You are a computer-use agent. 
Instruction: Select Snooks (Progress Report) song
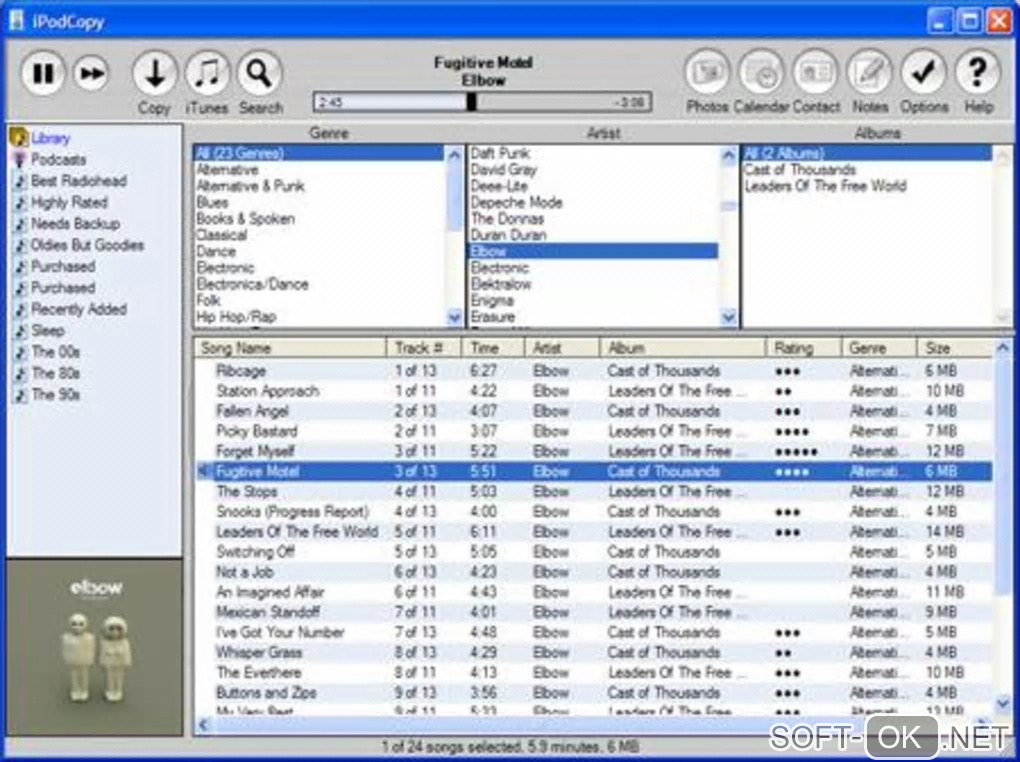click(x=593, y=512)
